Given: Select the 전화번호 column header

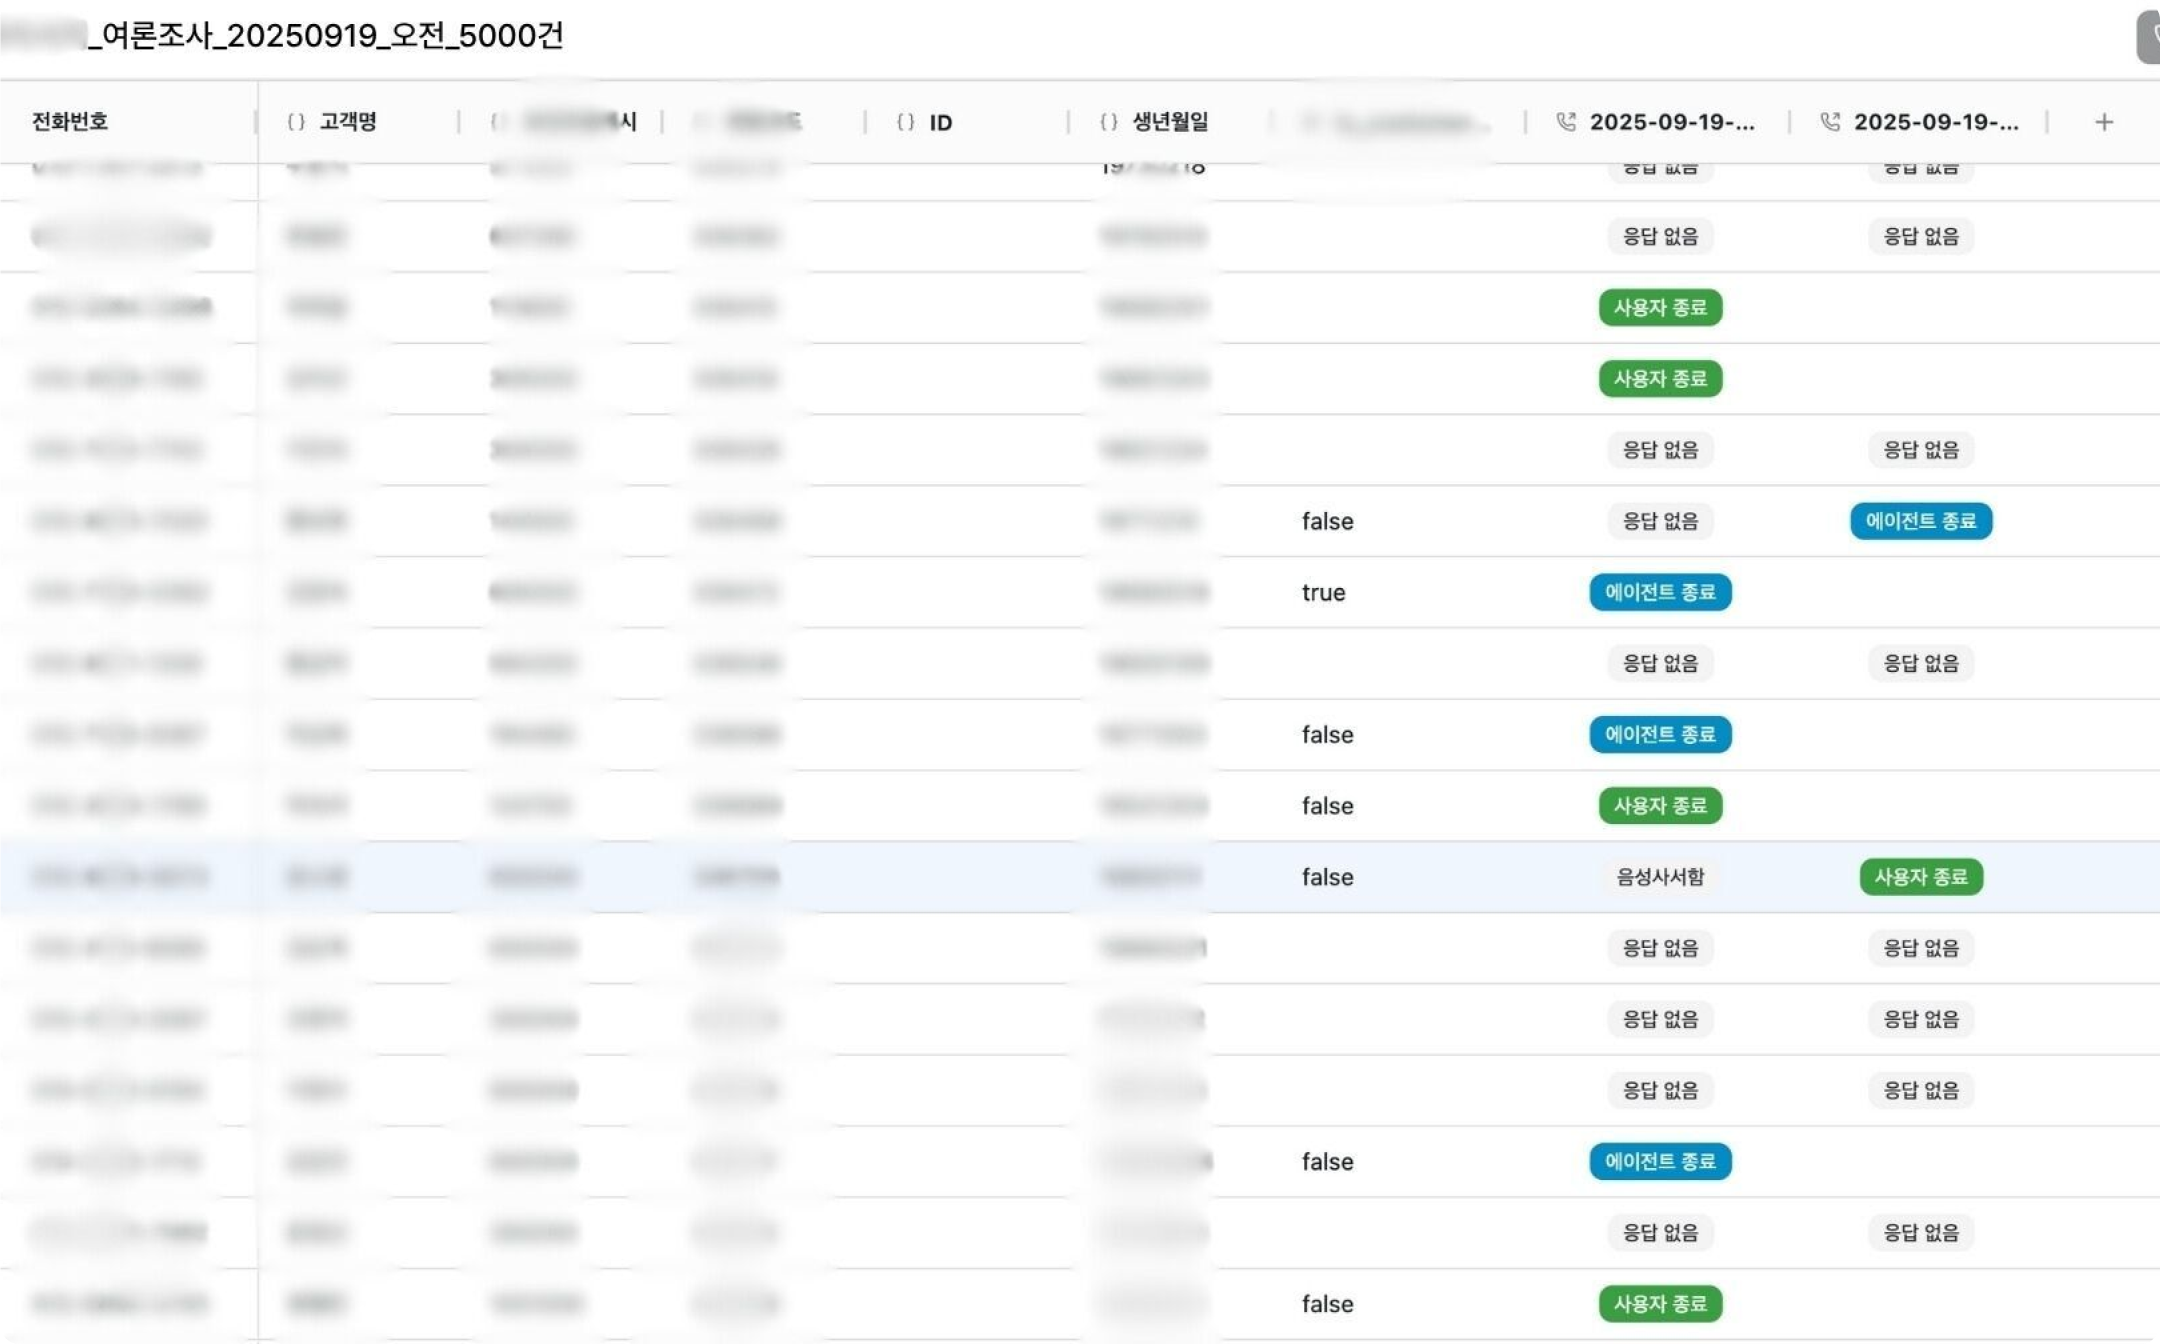Looking at the screenshot, I should pyautogui.click(x=70, y=122).
